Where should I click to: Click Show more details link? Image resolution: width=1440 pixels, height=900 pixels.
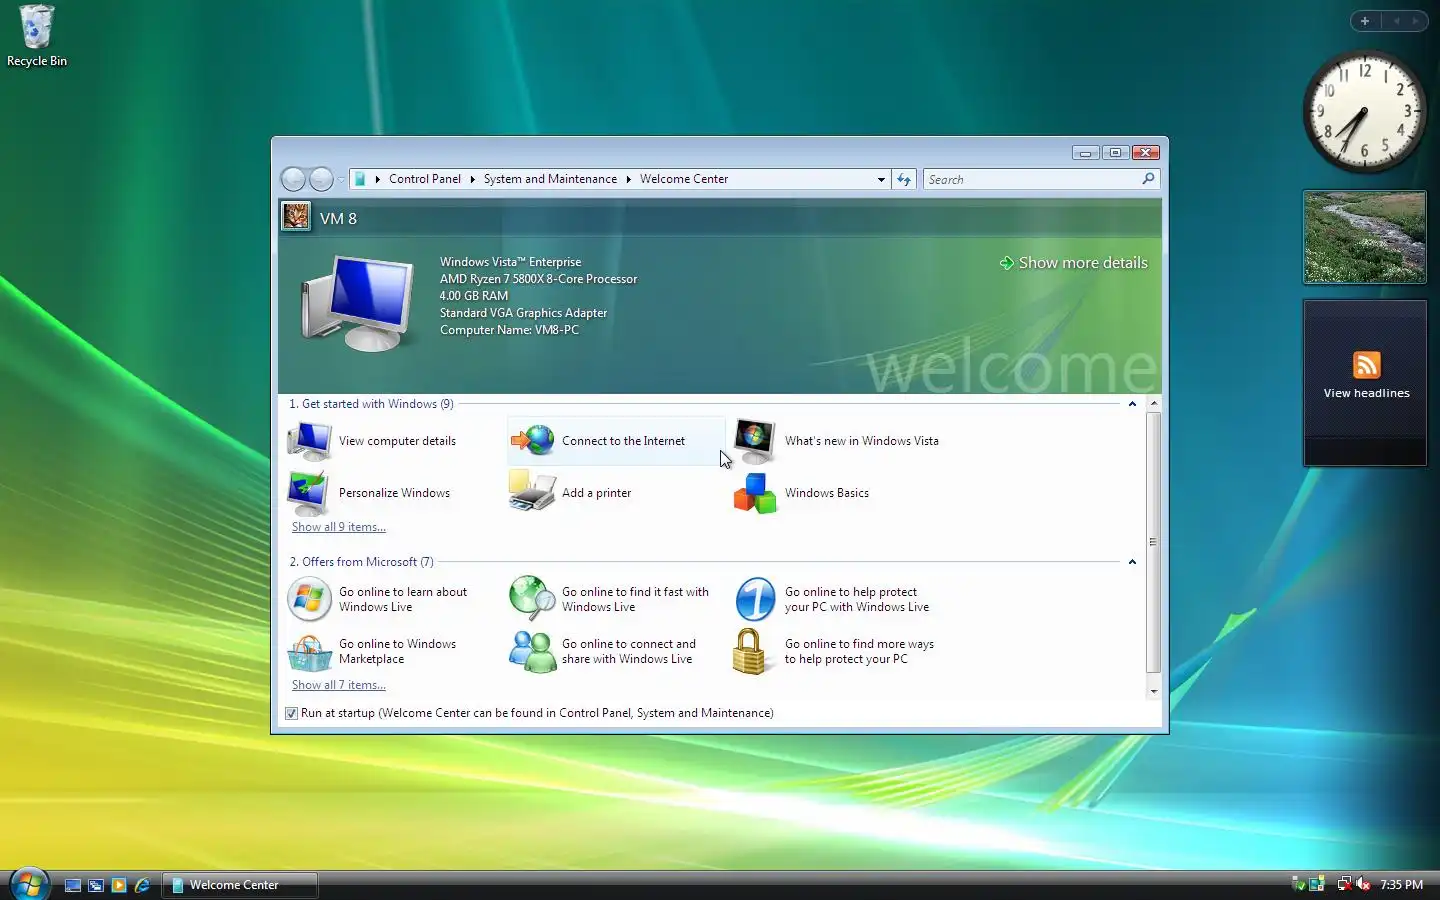click(1083, 263)
